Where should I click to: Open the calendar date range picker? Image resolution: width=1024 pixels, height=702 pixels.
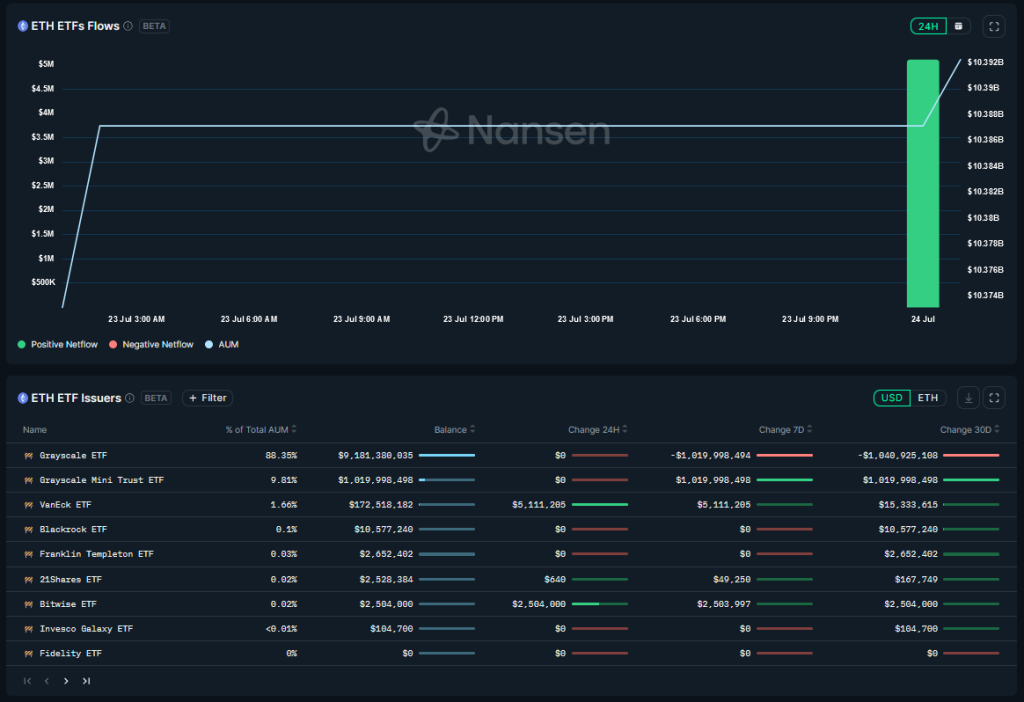point(958,26)
